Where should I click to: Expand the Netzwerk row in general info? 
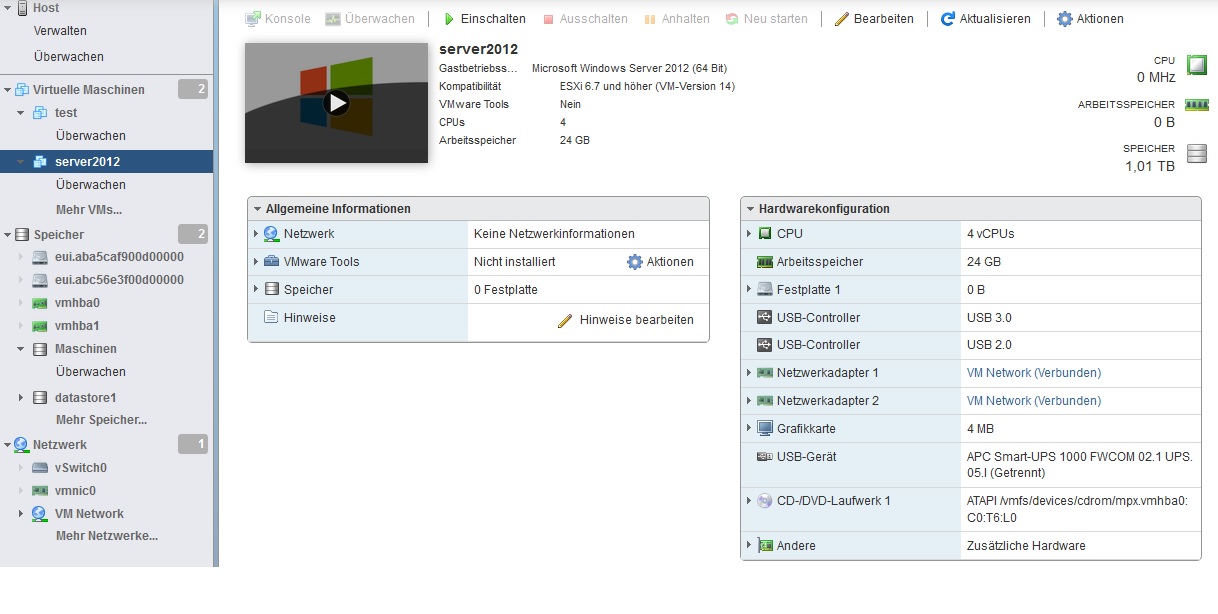tap(255, 234)
